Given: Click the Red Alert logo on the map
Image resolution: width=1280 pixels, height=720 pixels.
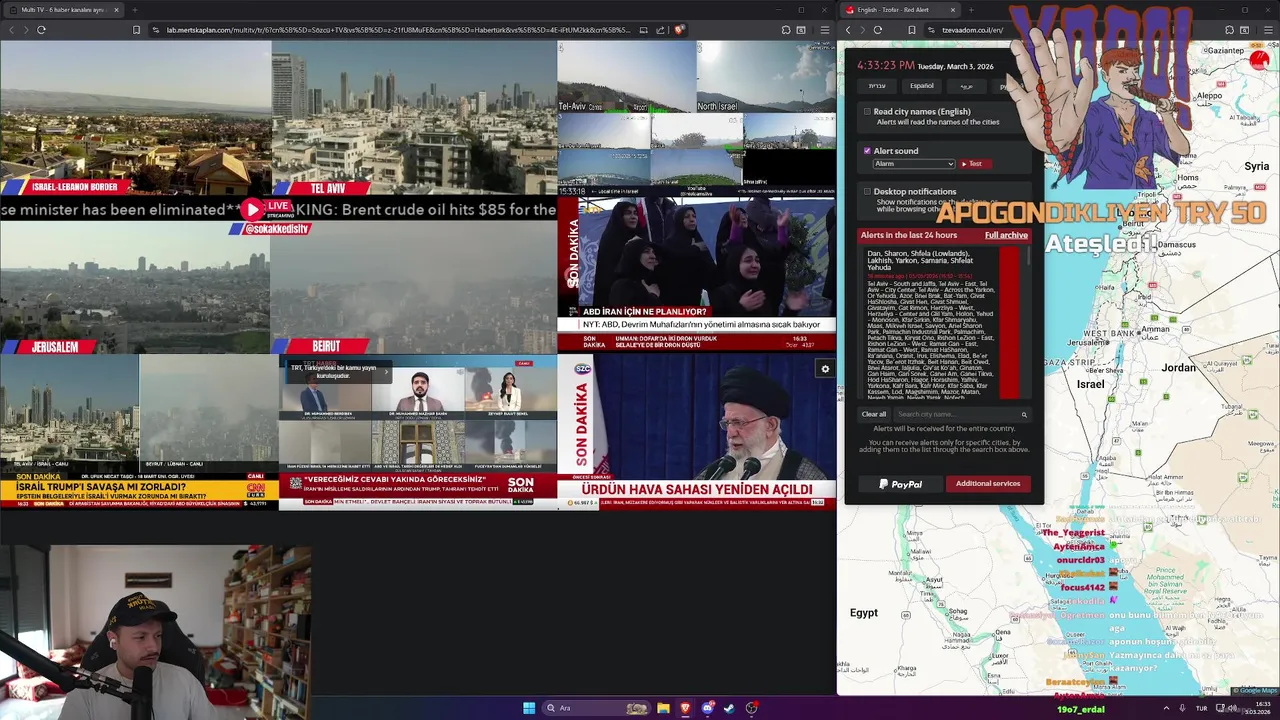Looking at the screenshot, I should [1259, 61].
